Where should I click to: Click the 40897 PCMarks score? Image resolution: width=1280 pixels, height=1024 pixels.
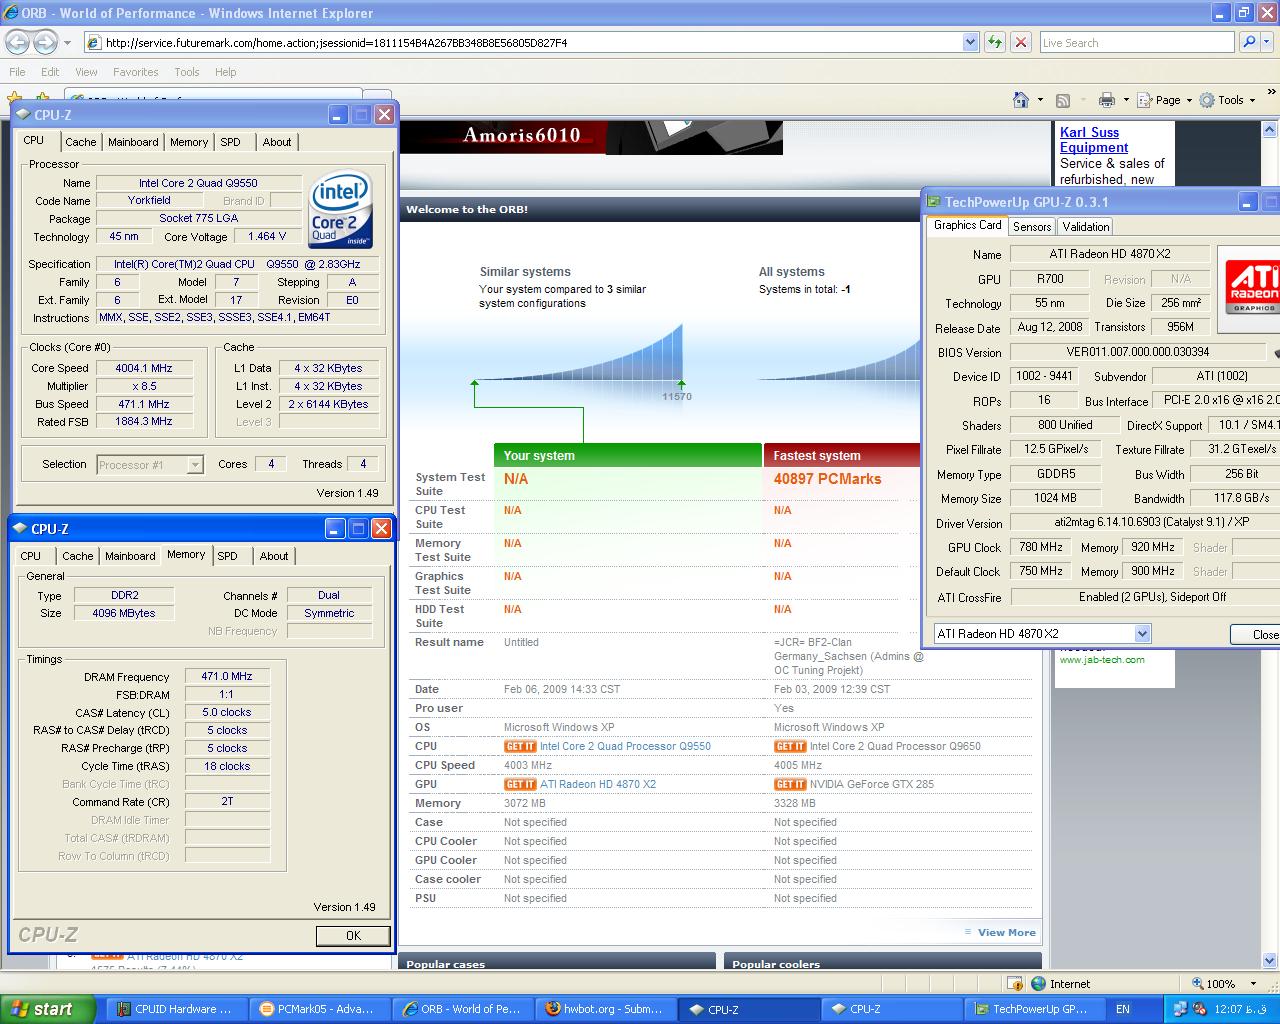click(827, 479)
